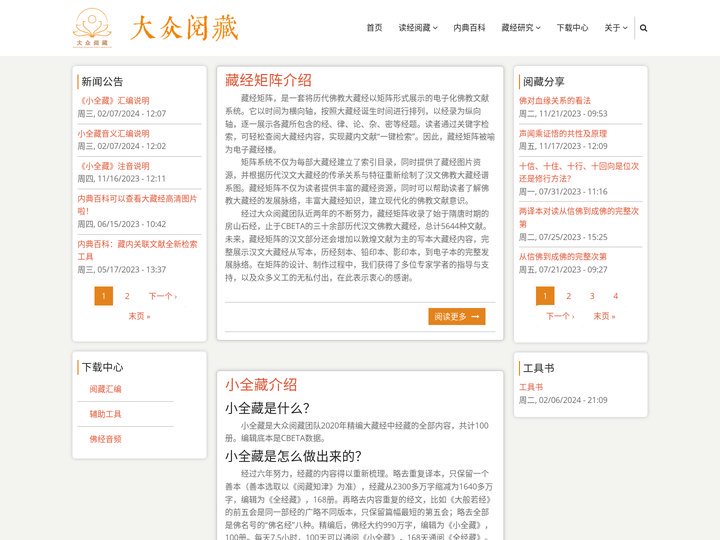Open post 从信佛到成佛的完整次第 dated 07/21/2023
Viewport: 720px width, 540px height.
(x=563, y=257)
